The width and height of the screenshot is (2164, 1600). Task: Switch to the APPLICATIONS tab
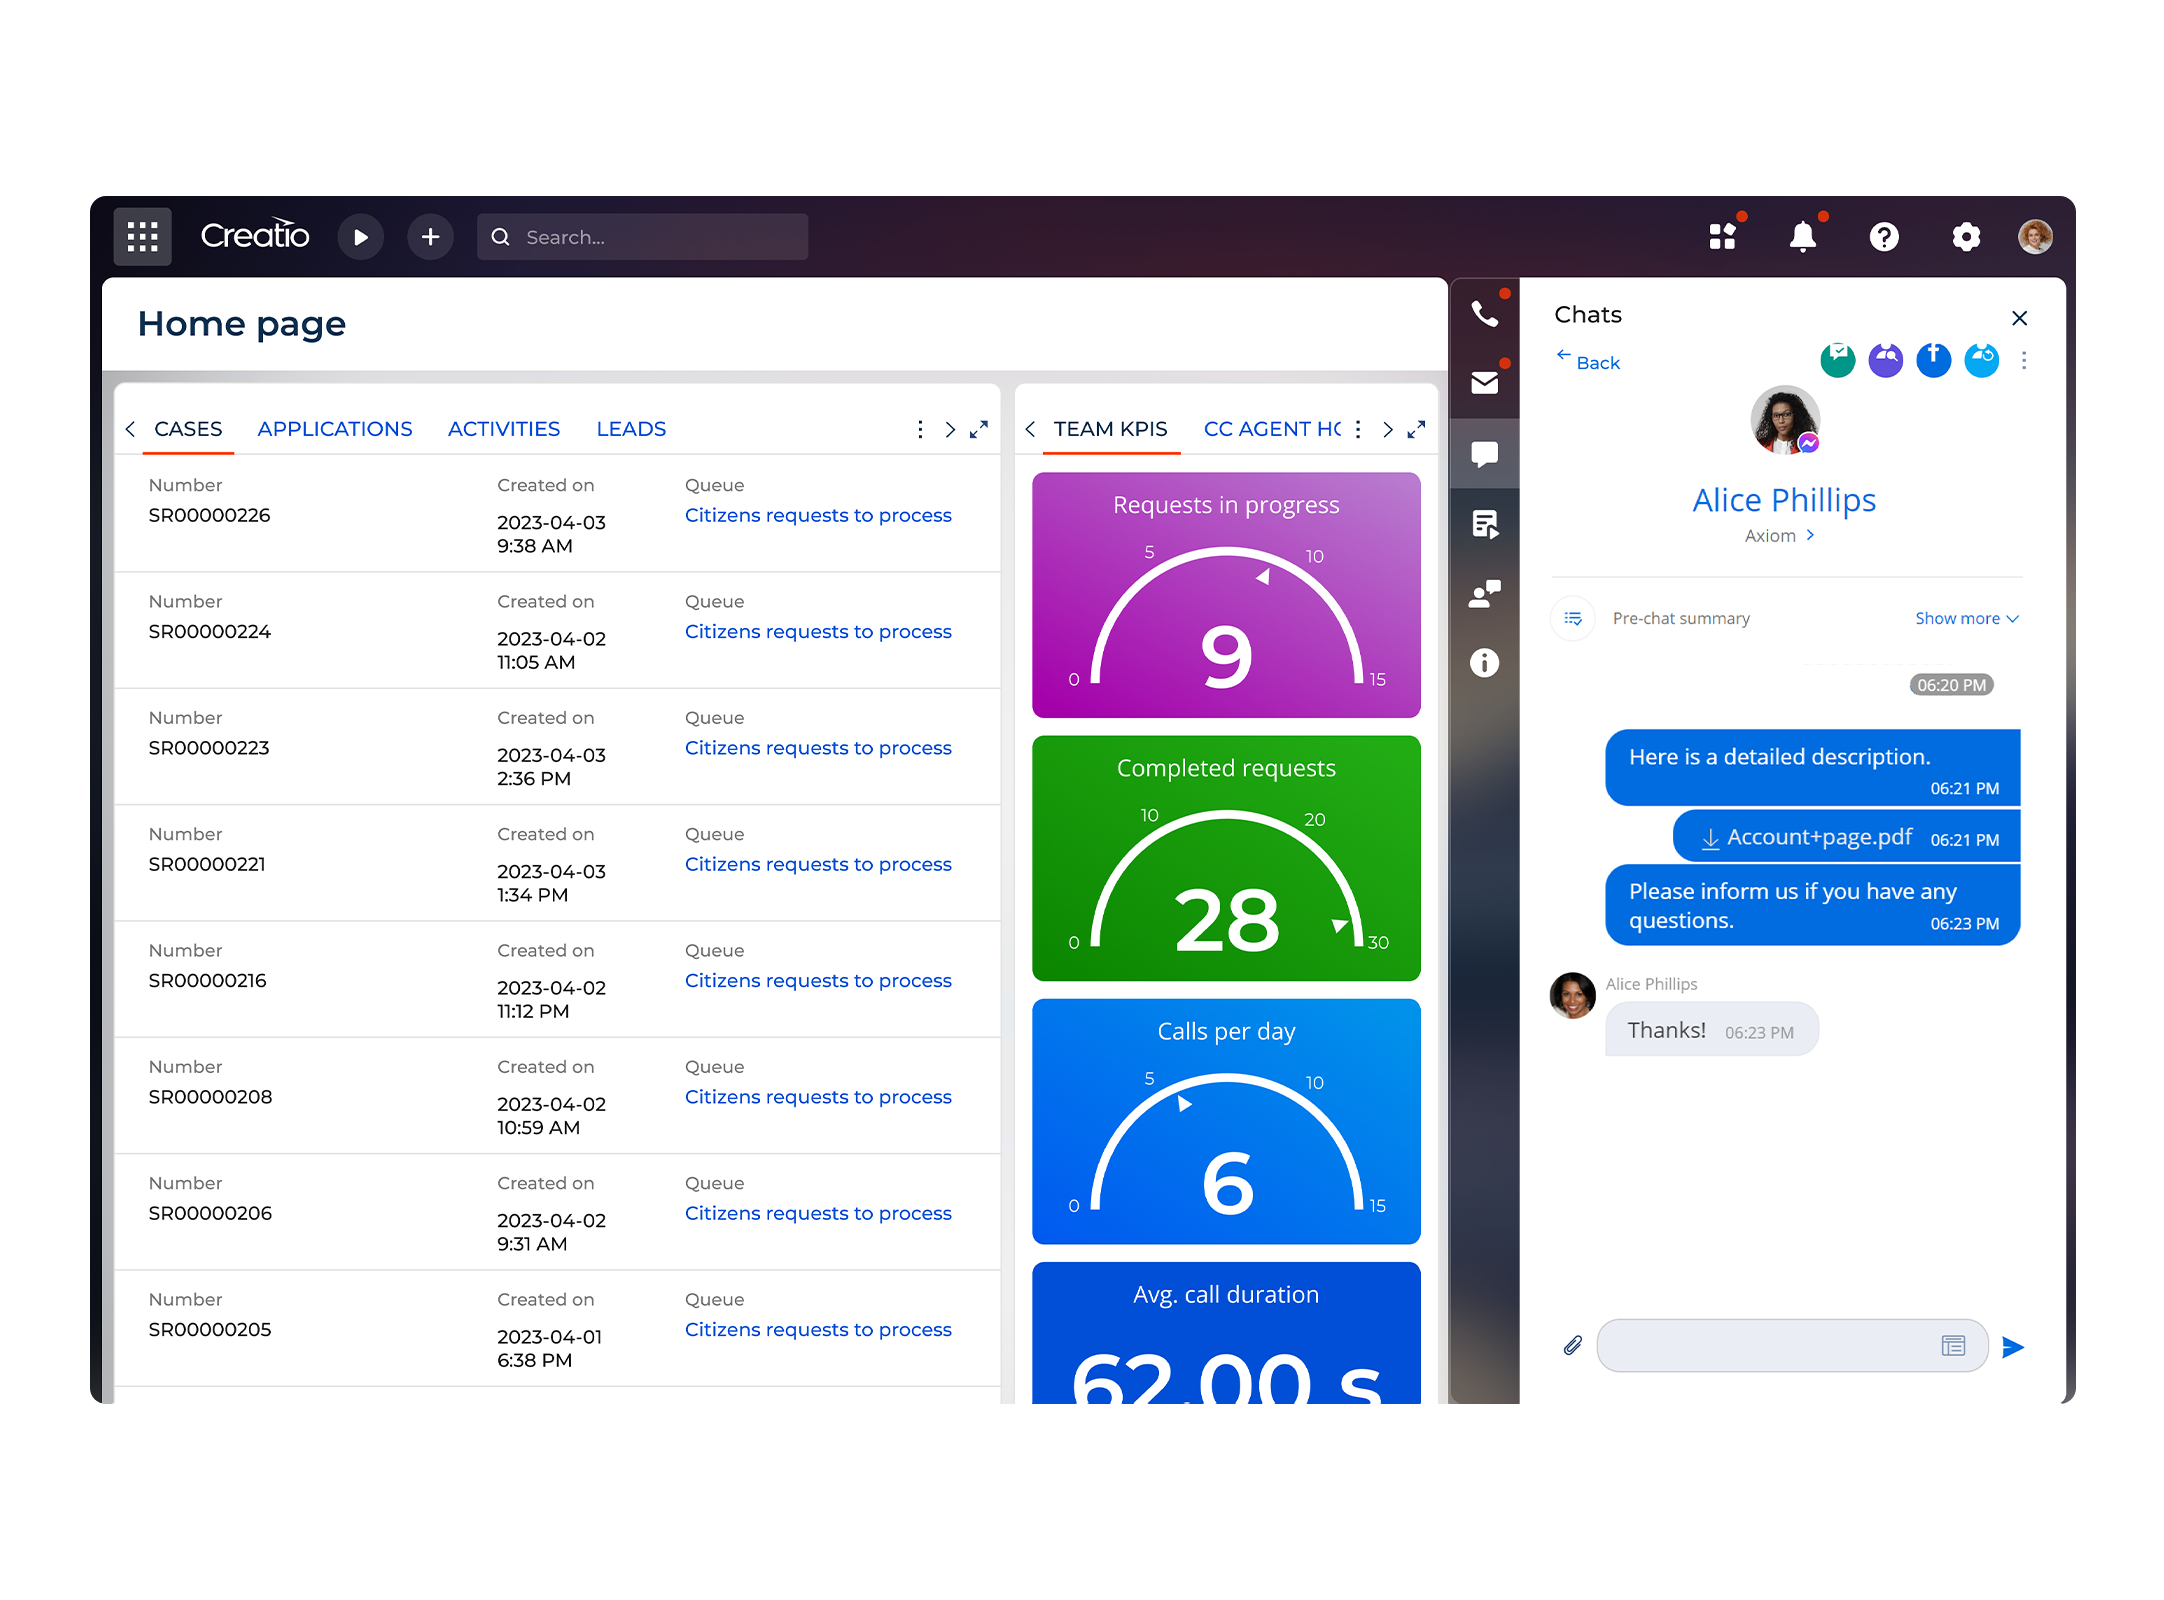334,428
